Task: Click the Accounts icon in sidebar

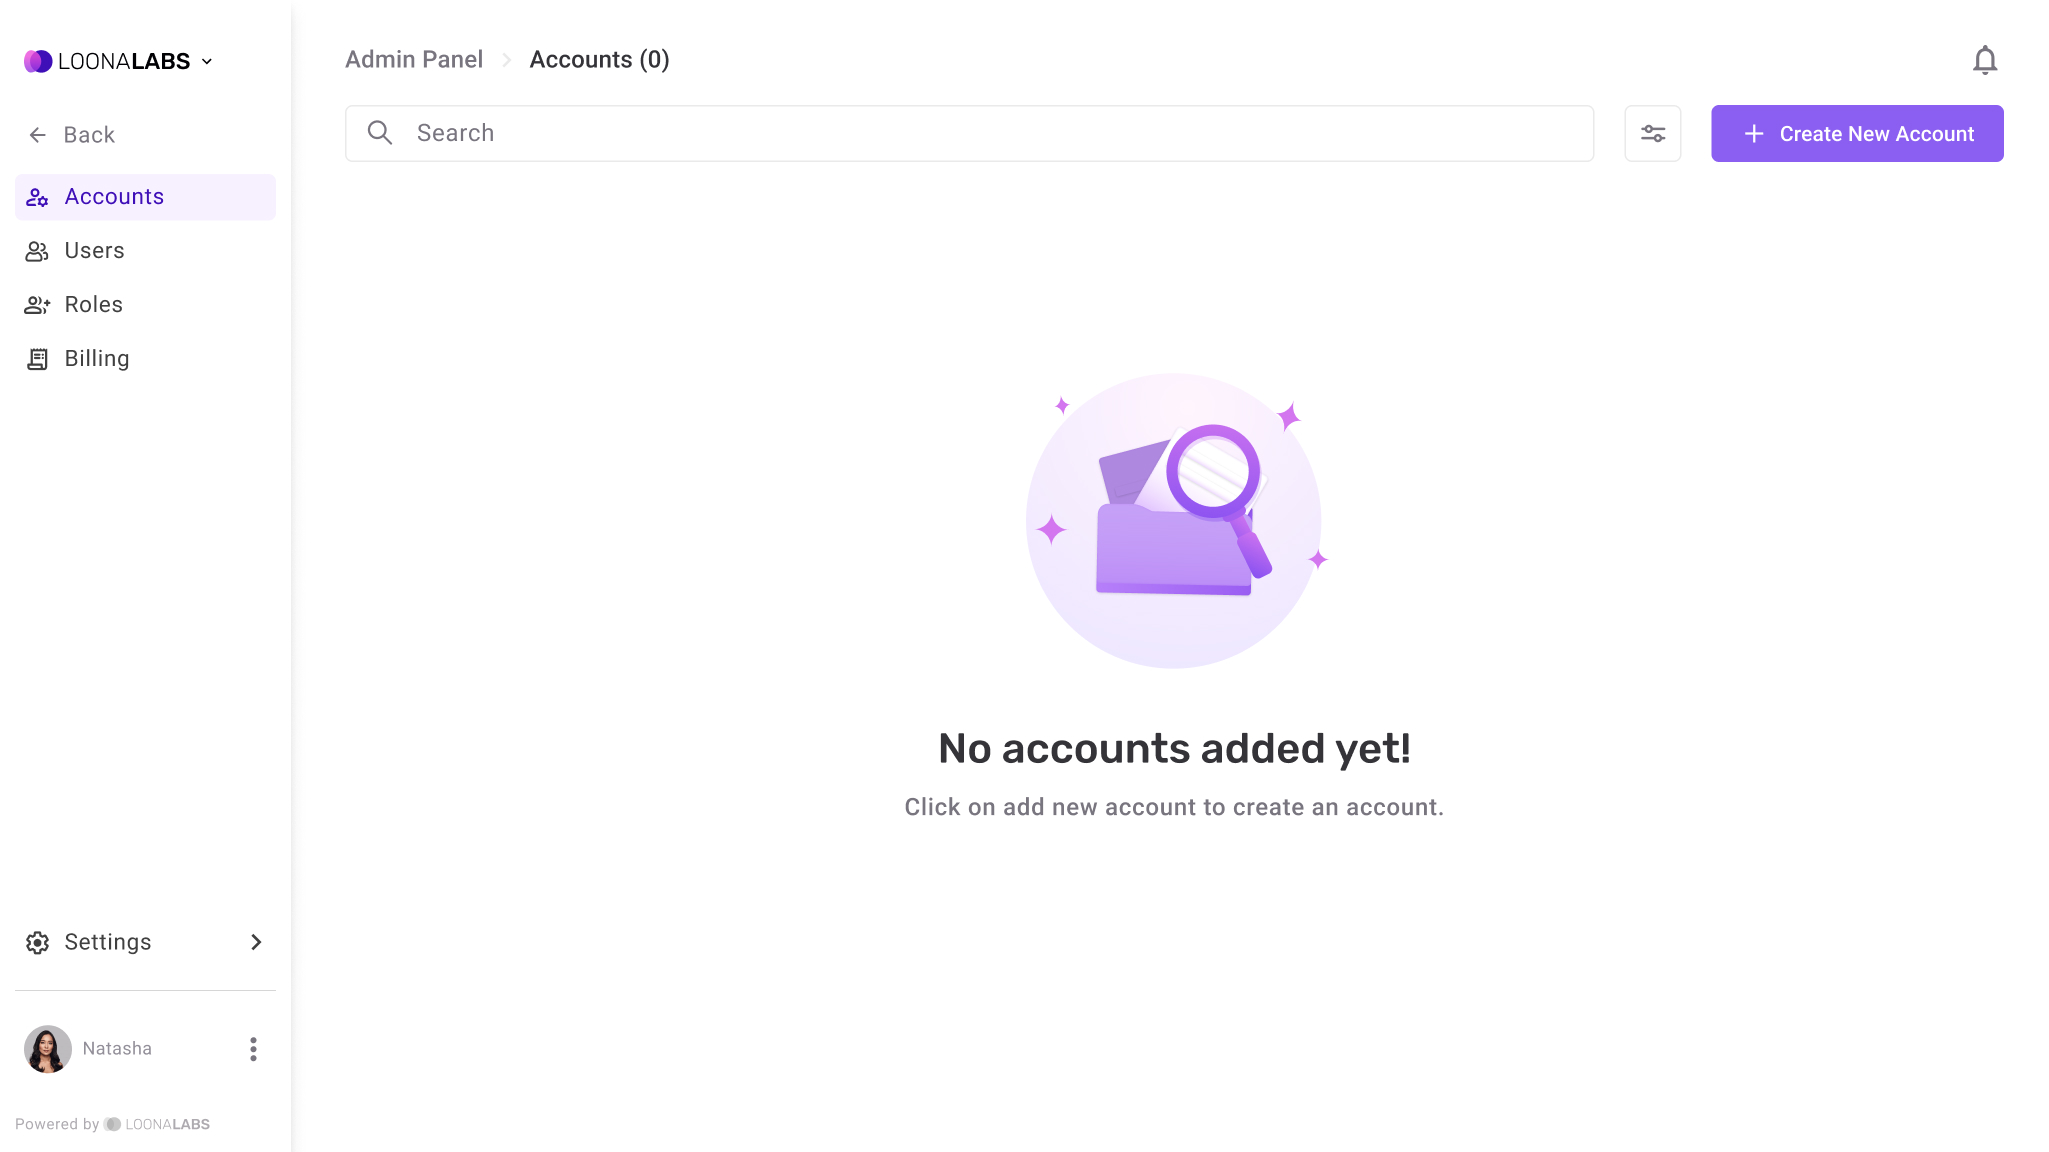Action: pyautogui.click(x=37, y=197)
